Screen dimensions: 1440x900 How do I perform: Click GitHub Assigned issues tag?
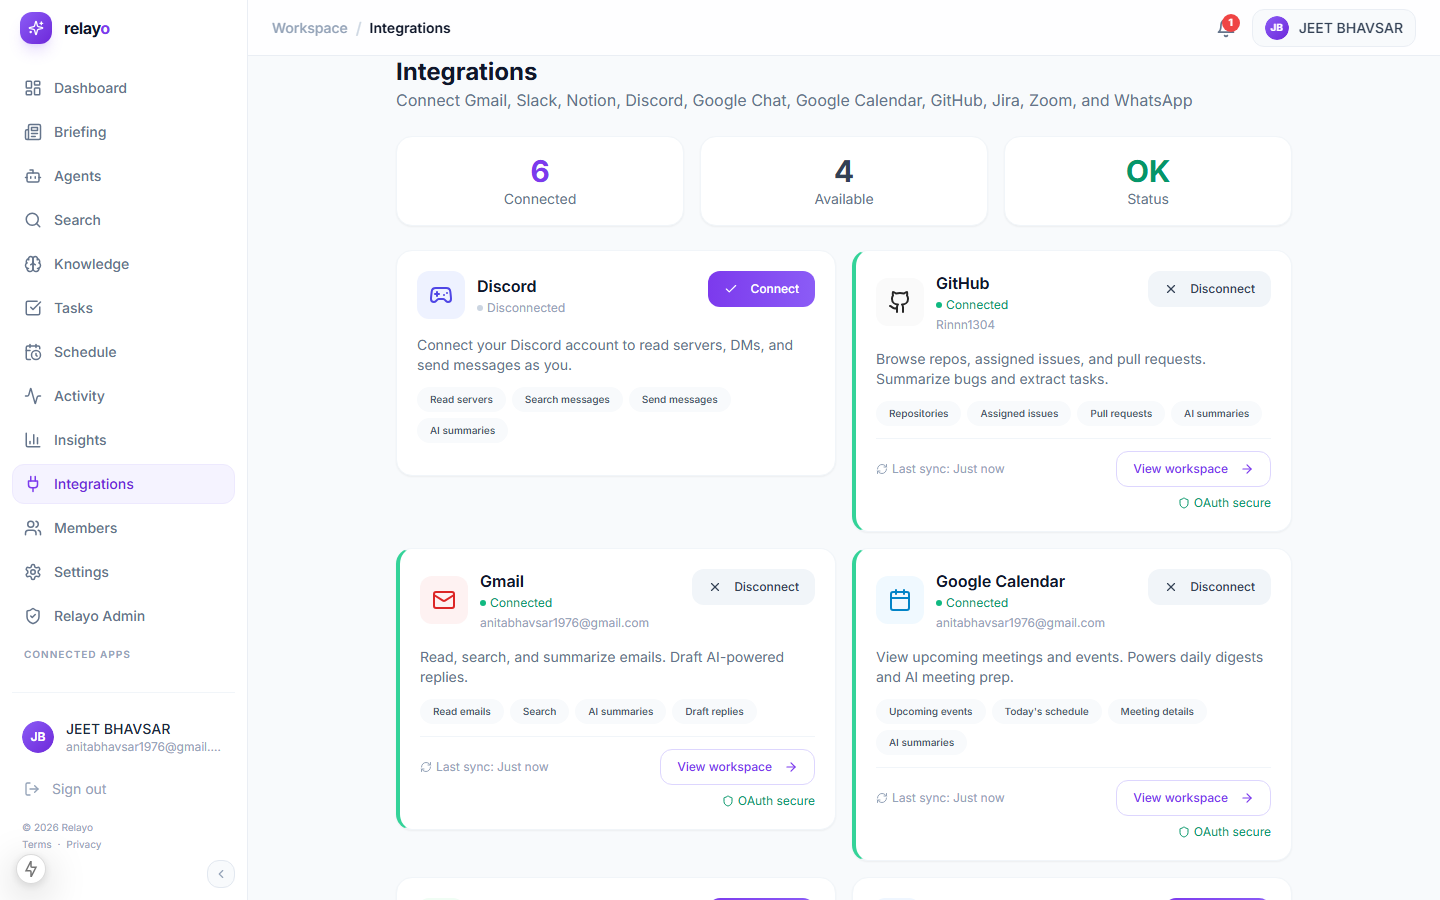point(1019,414)
